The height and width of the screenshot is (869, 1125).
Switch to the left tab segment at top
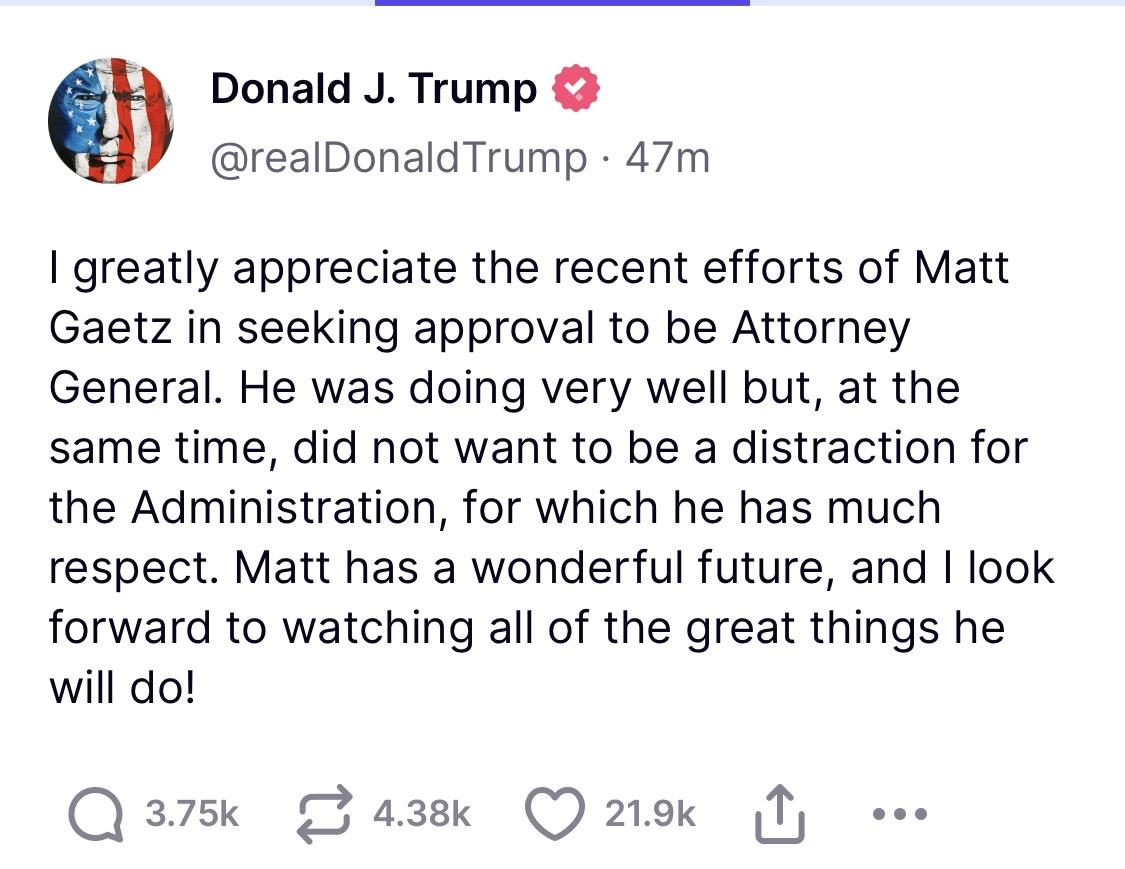point(187,3)
